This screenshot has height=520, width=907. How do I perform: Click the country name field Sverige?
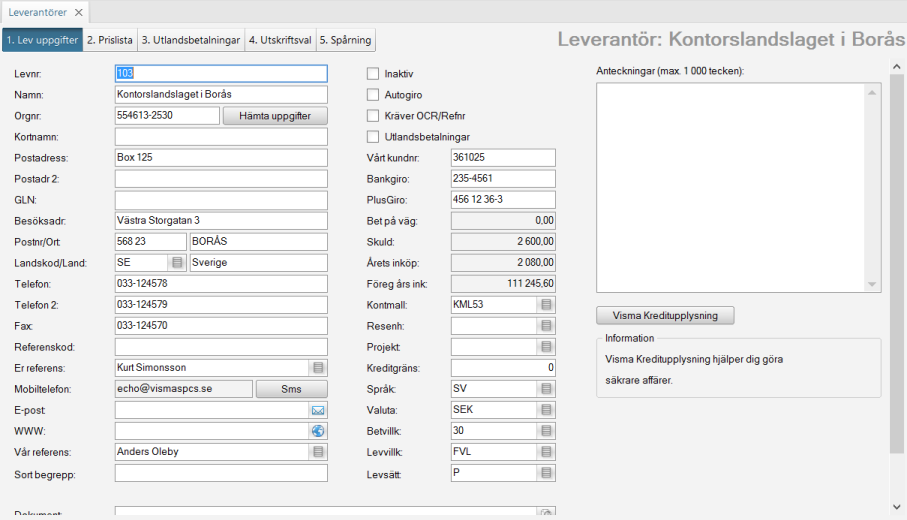tap(259, 263)
